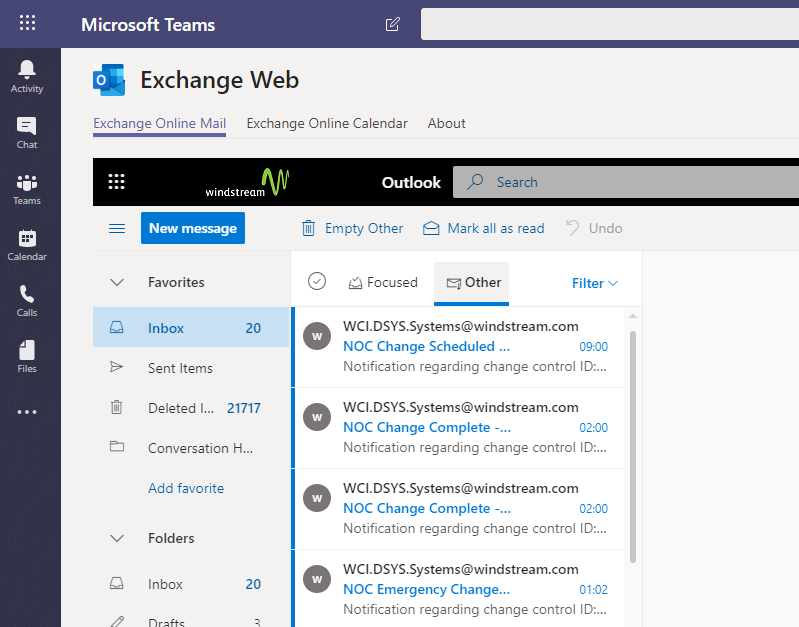Image resolution: width=799 pixels, height=627 pixels.
Task: Open the Teams Calendar
Action: click(27, 245)
